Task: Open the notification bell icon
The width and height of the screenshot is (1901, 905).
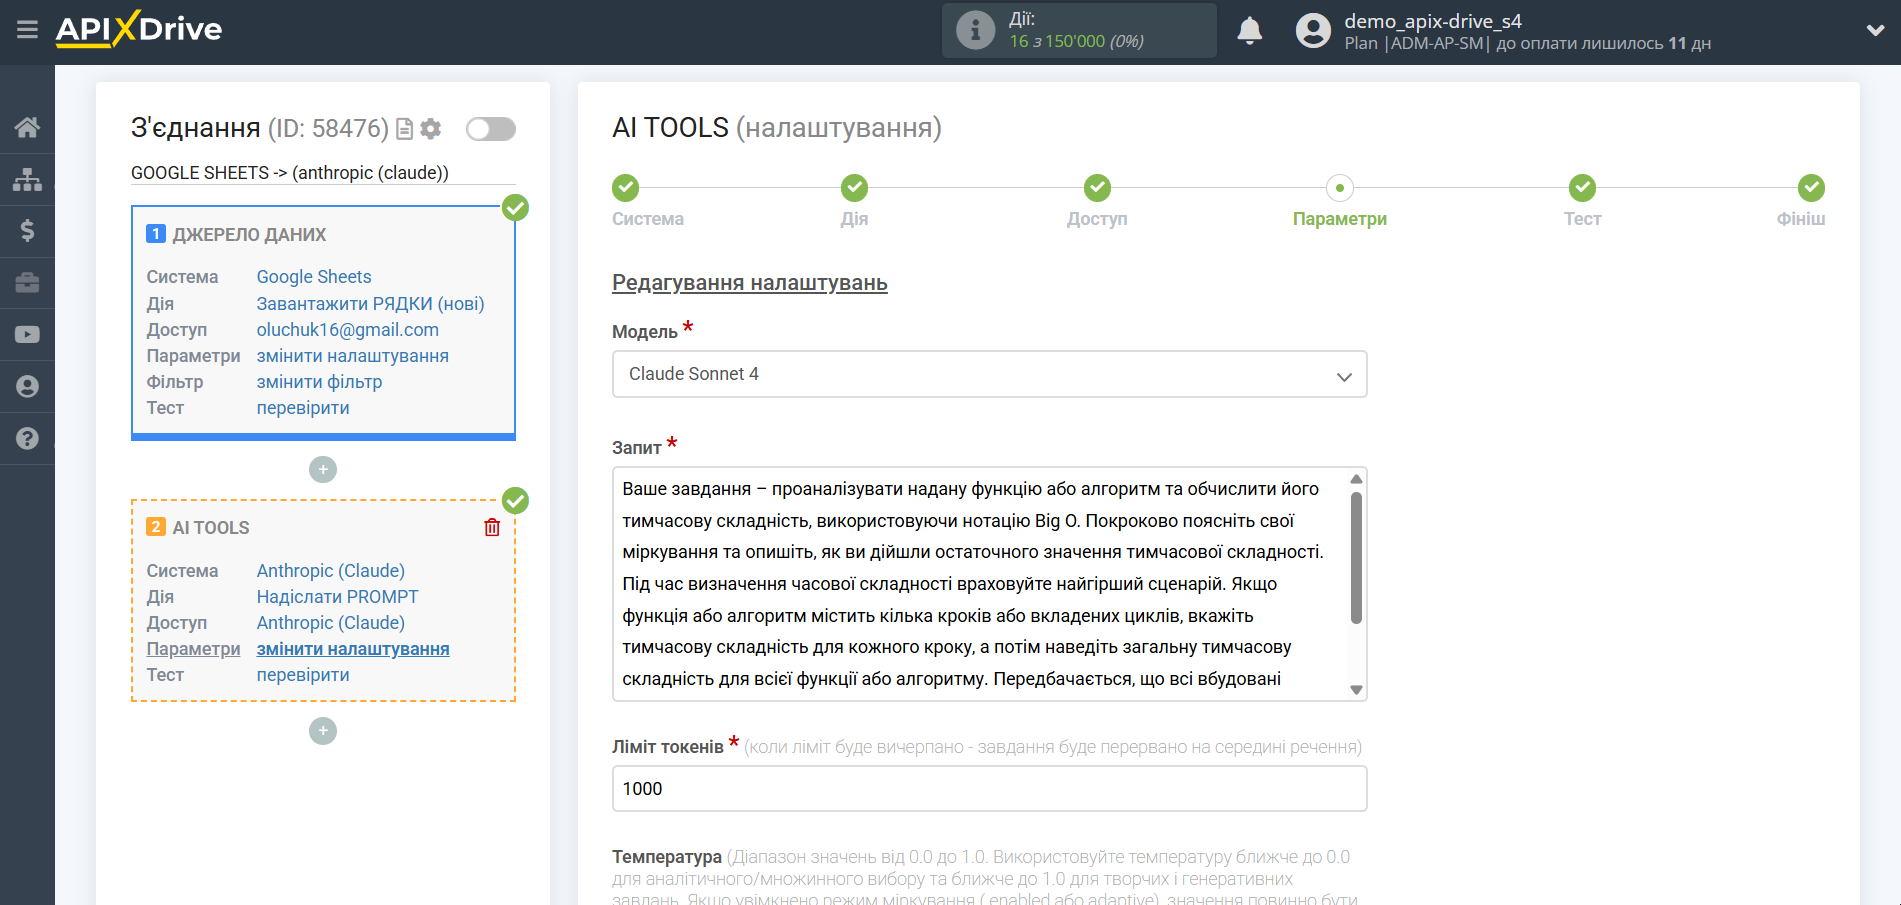Action: 1249,31
